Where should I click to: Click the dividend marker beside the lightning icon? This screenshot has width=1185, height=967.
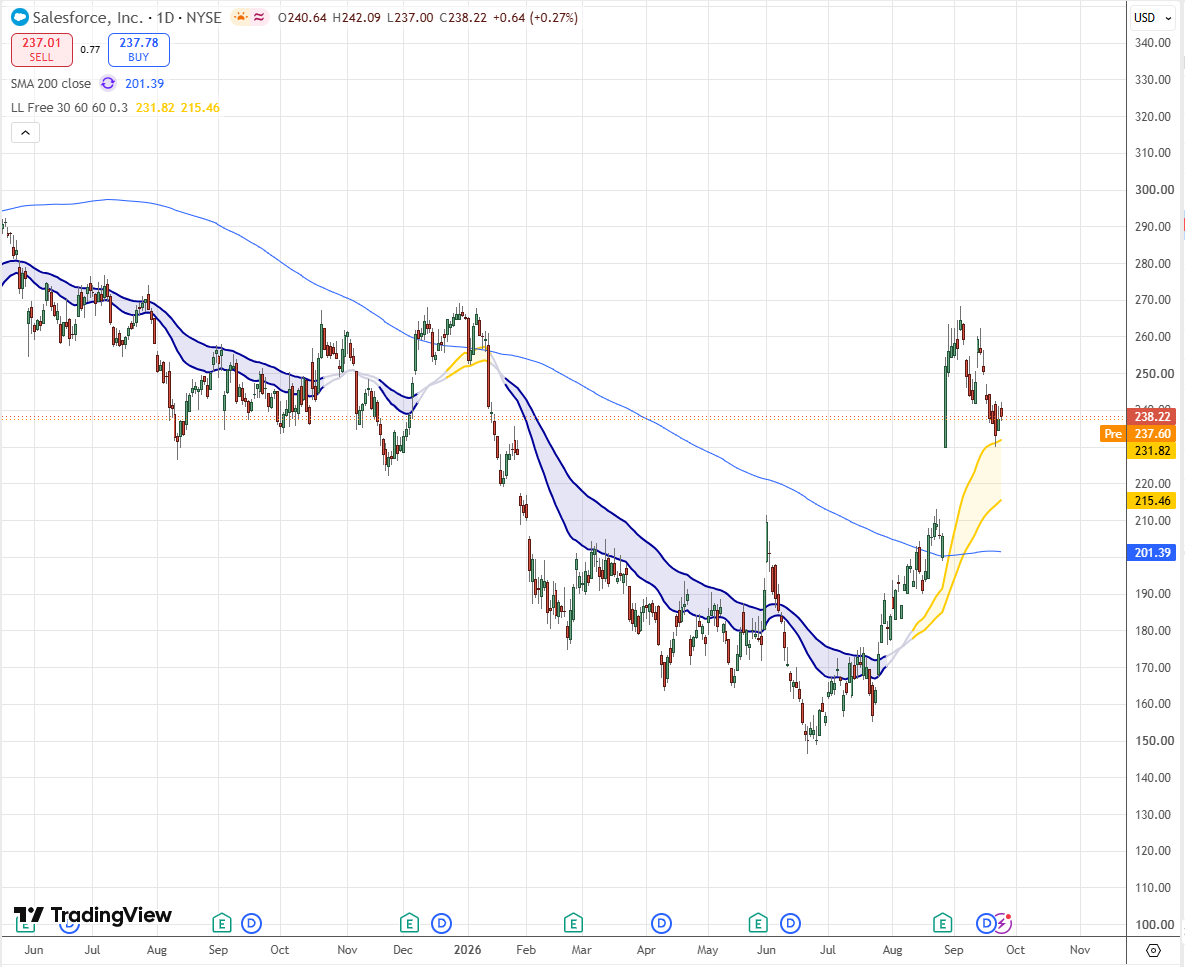tap(985, 922)
